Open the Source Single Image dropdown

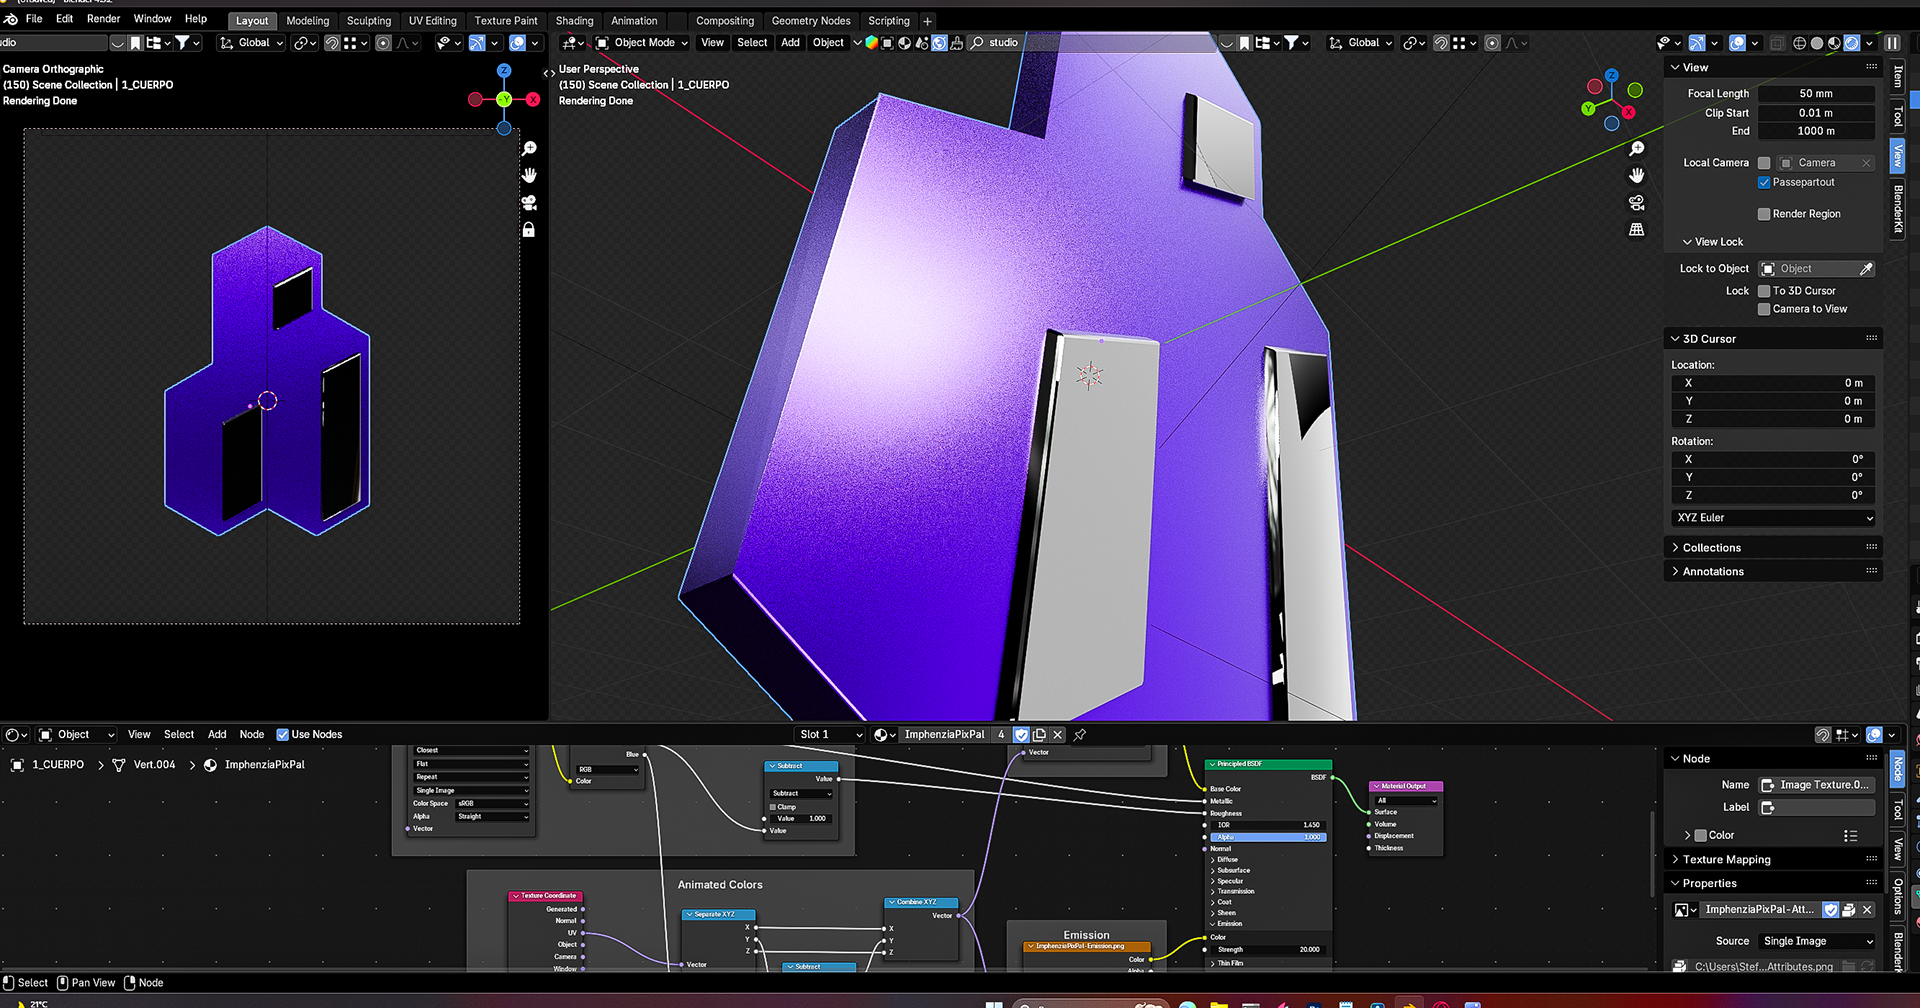tap(1817, 942)
